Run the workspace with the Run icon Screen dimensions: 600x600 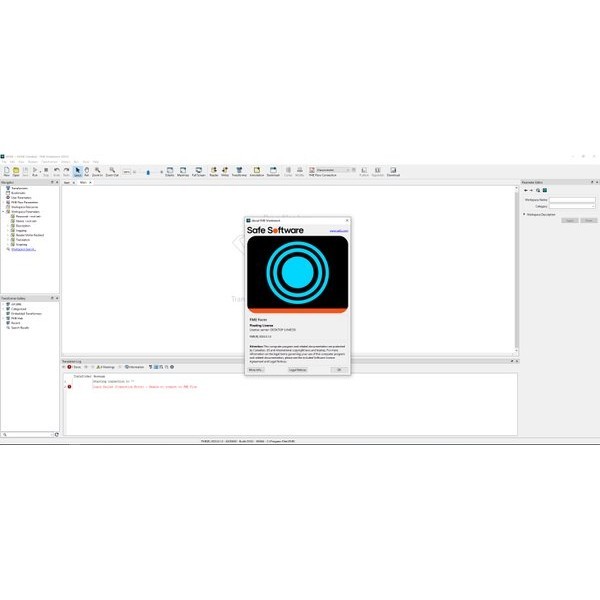34,171
